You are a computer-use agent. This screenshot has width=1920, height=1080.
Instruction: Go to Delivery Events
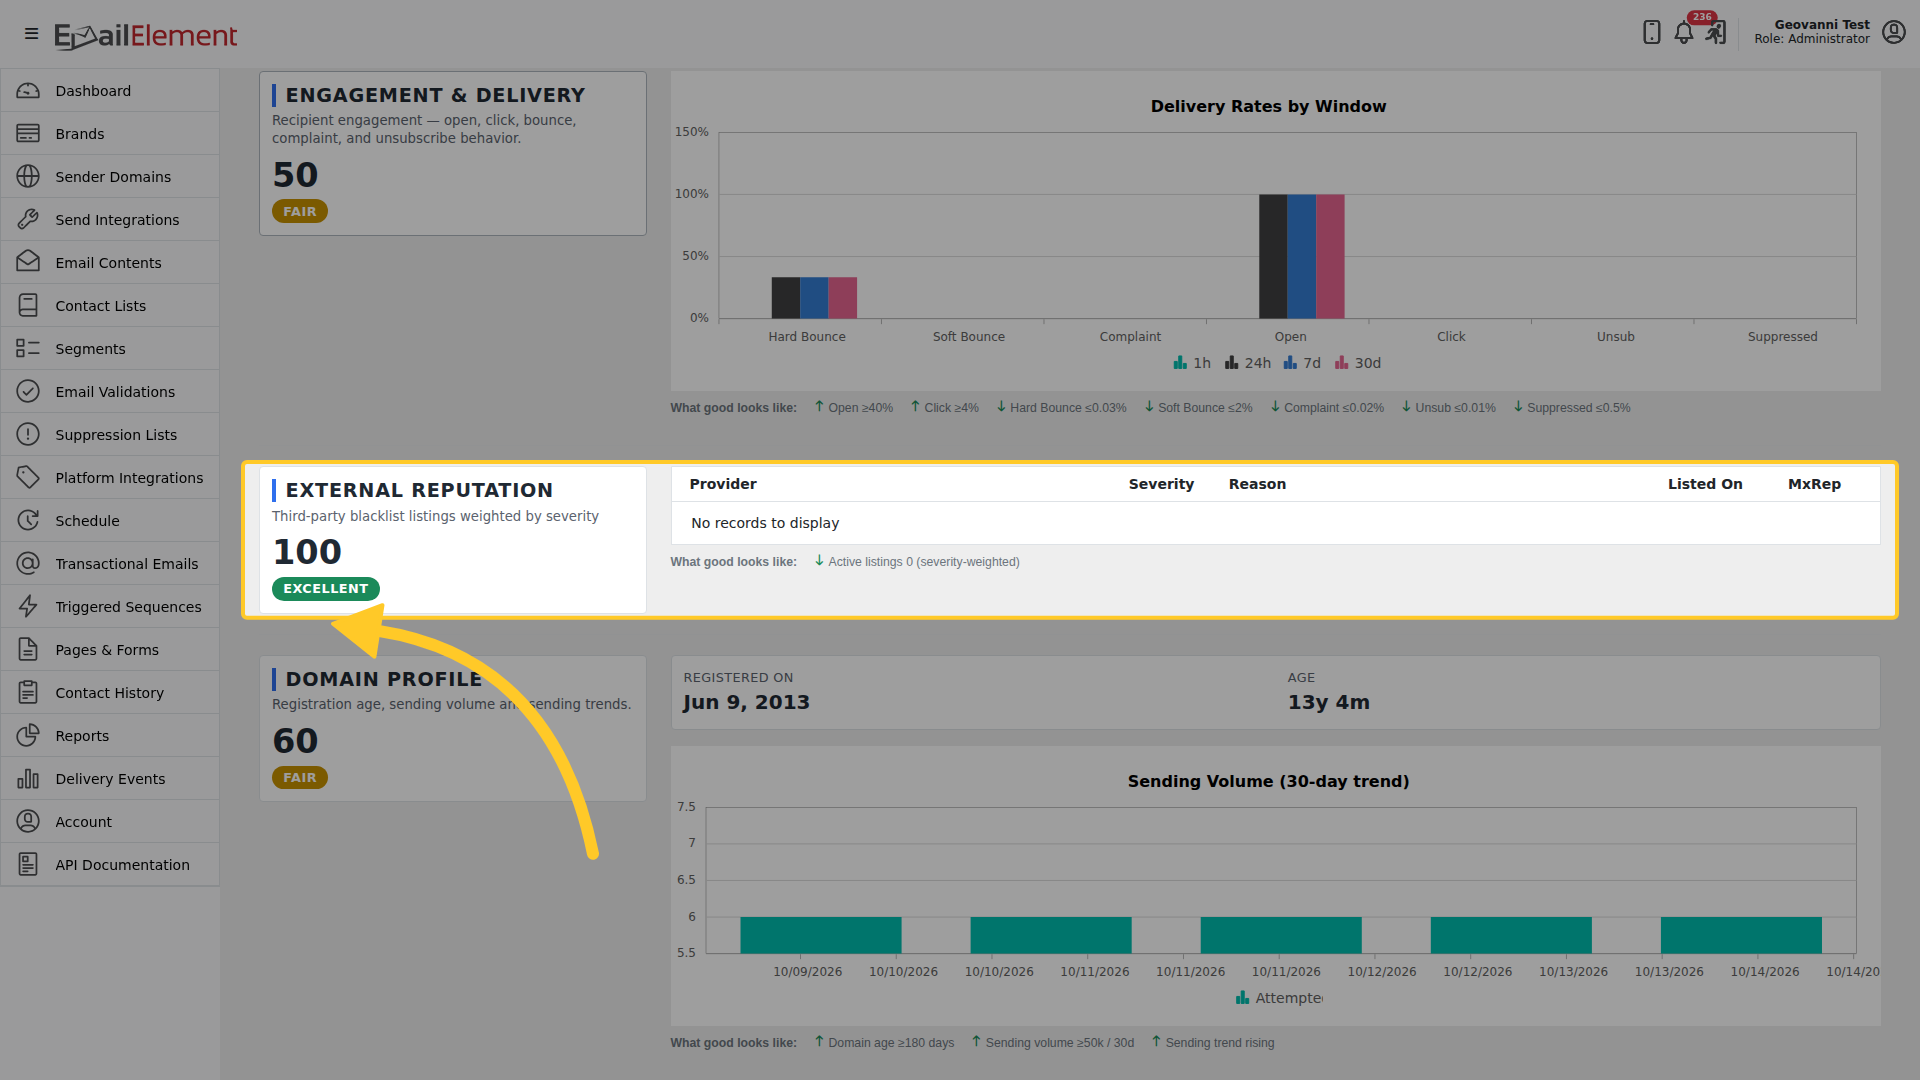110,779
